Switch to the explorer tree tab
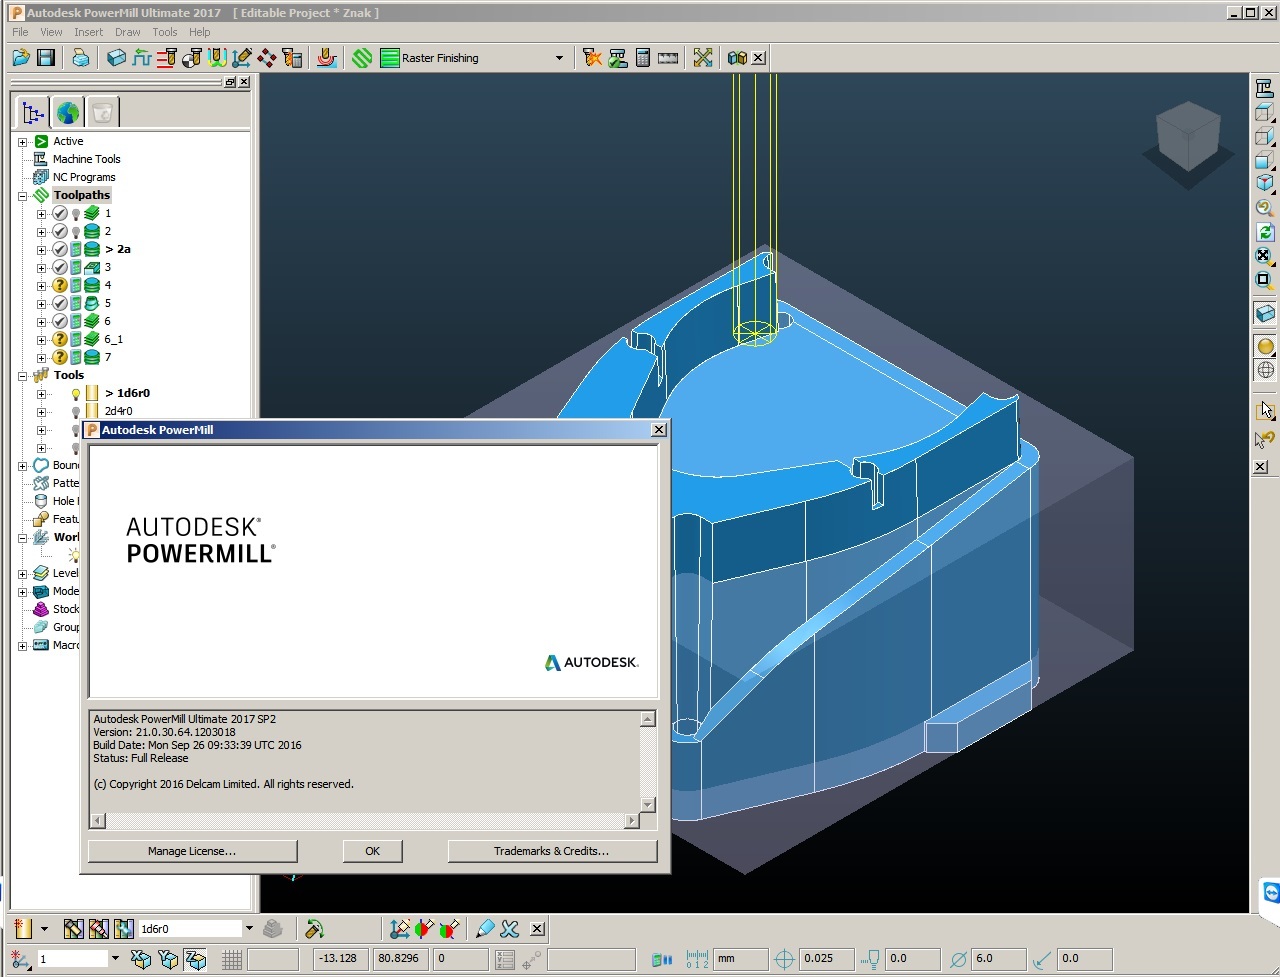This screenshot has width=1280, height=977. point(33,112)
